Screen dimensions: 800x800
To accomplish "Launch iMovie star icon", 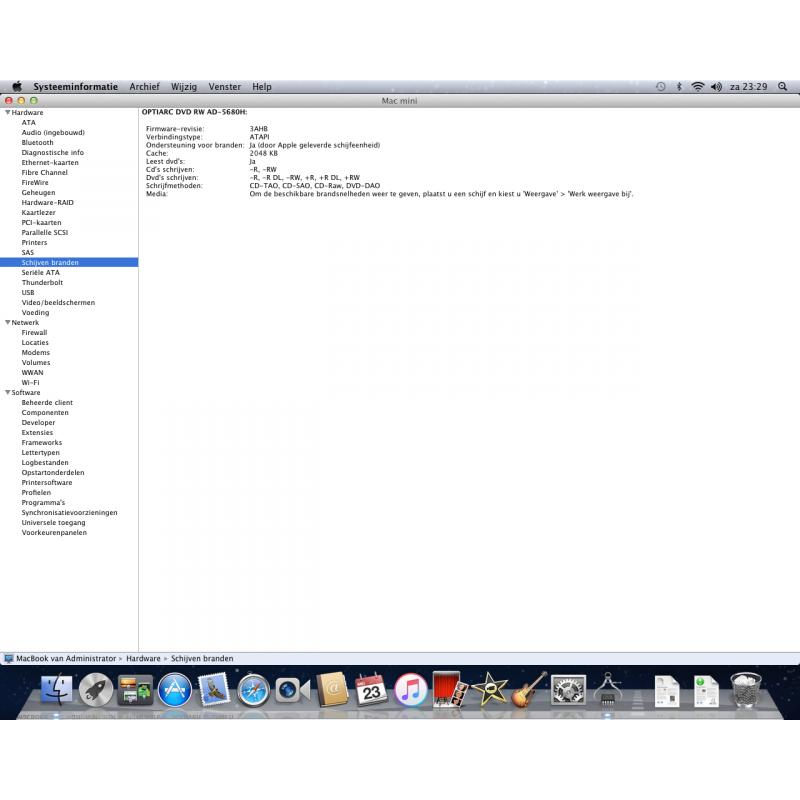I will 489,690.
